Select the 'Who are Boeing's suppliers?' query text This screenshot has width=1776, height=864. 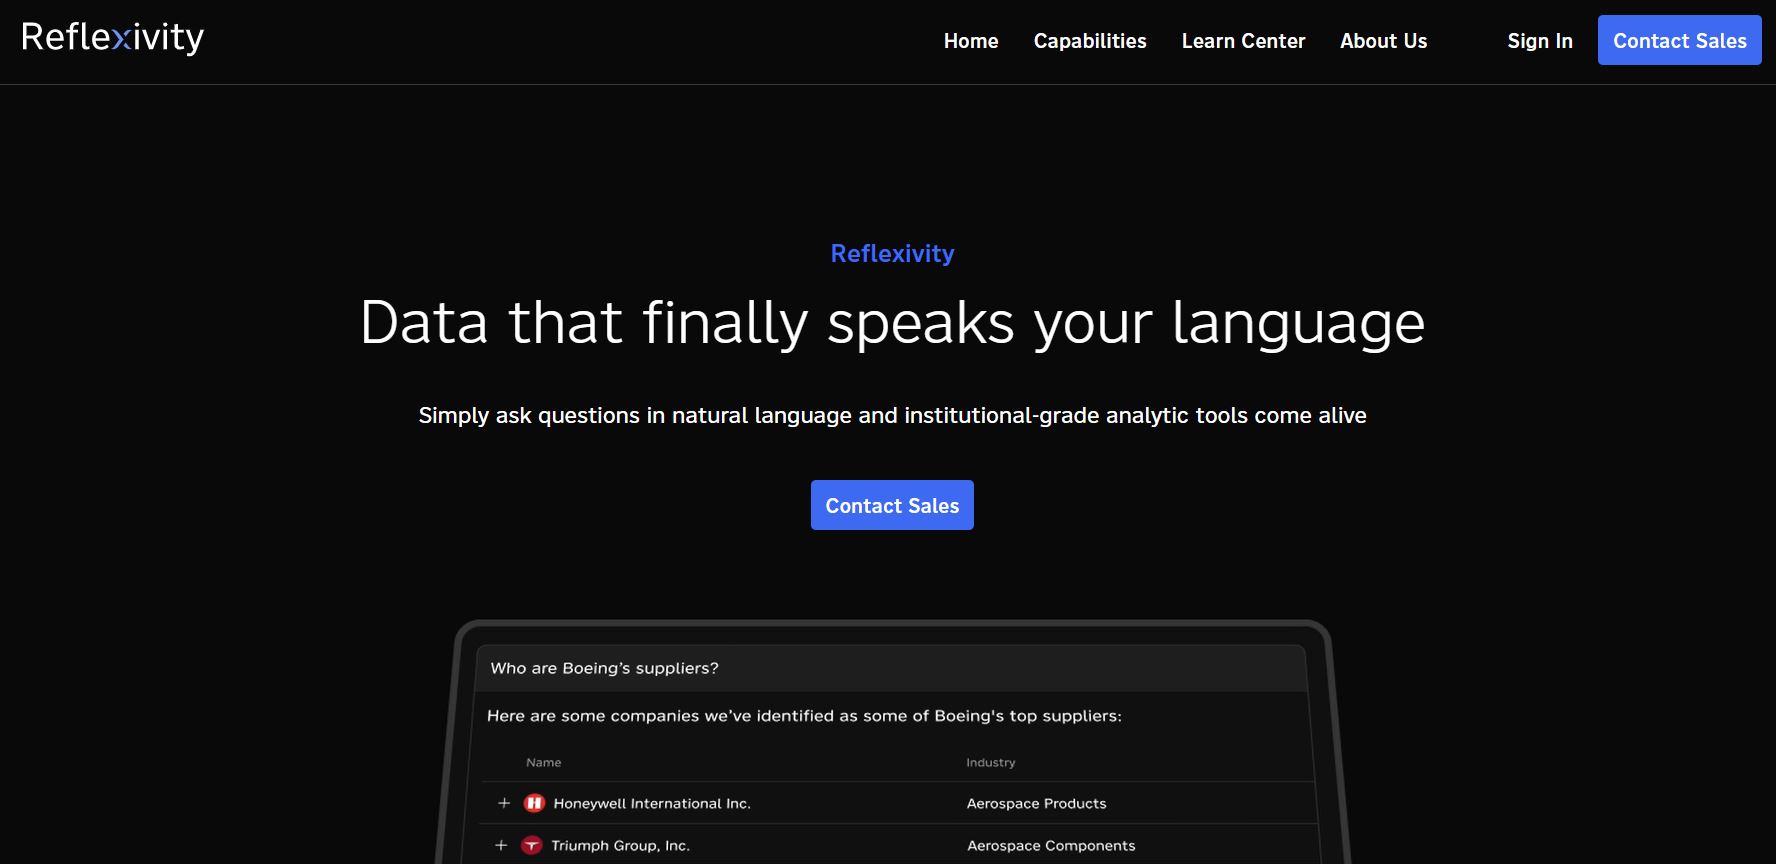coord(604,668)
